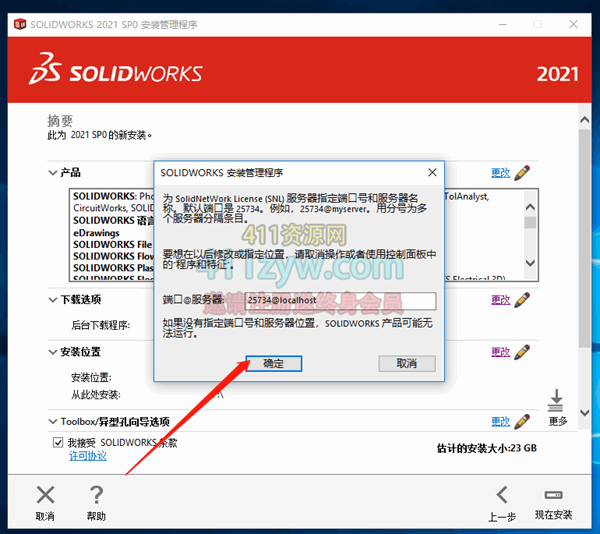Screen dimensions: 600x534
Task: Open the 许可协议 link
Action: (87, 456)
